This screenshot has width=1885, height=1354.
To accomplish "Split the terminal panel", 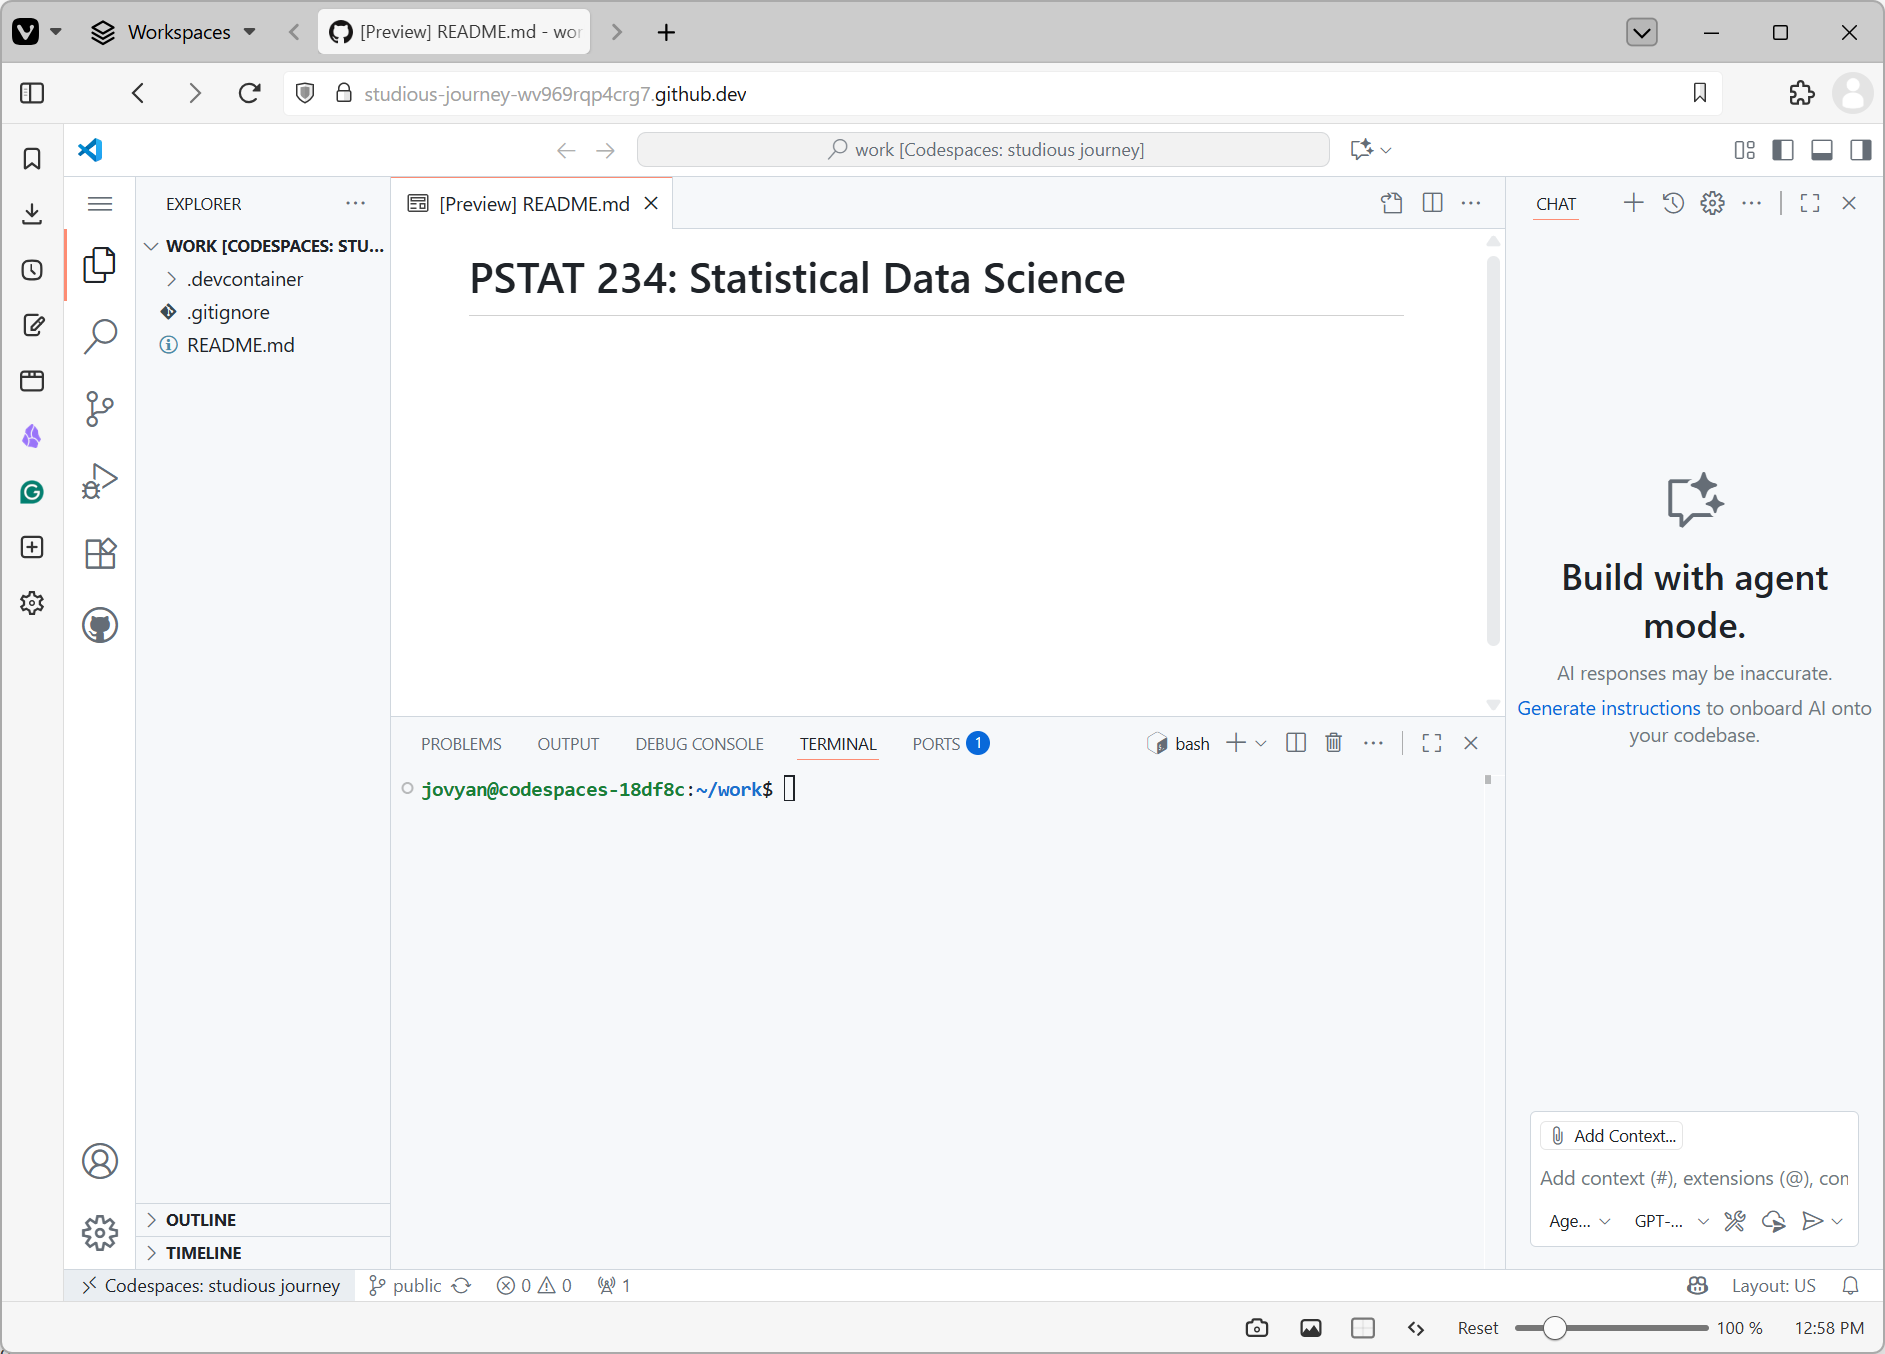I will click(1296, 743).
